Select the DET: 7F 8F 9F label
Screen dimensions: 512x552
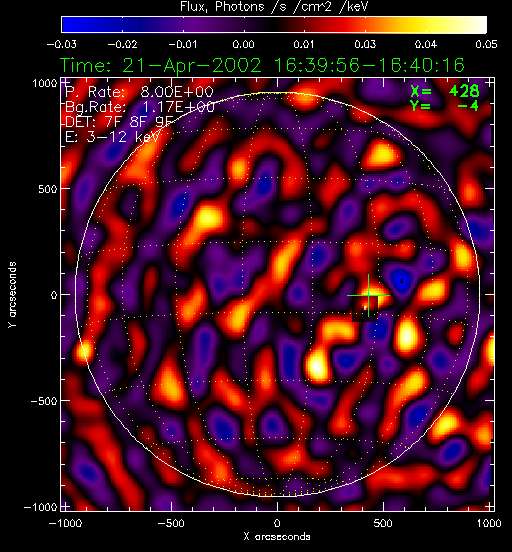(120, 121)
